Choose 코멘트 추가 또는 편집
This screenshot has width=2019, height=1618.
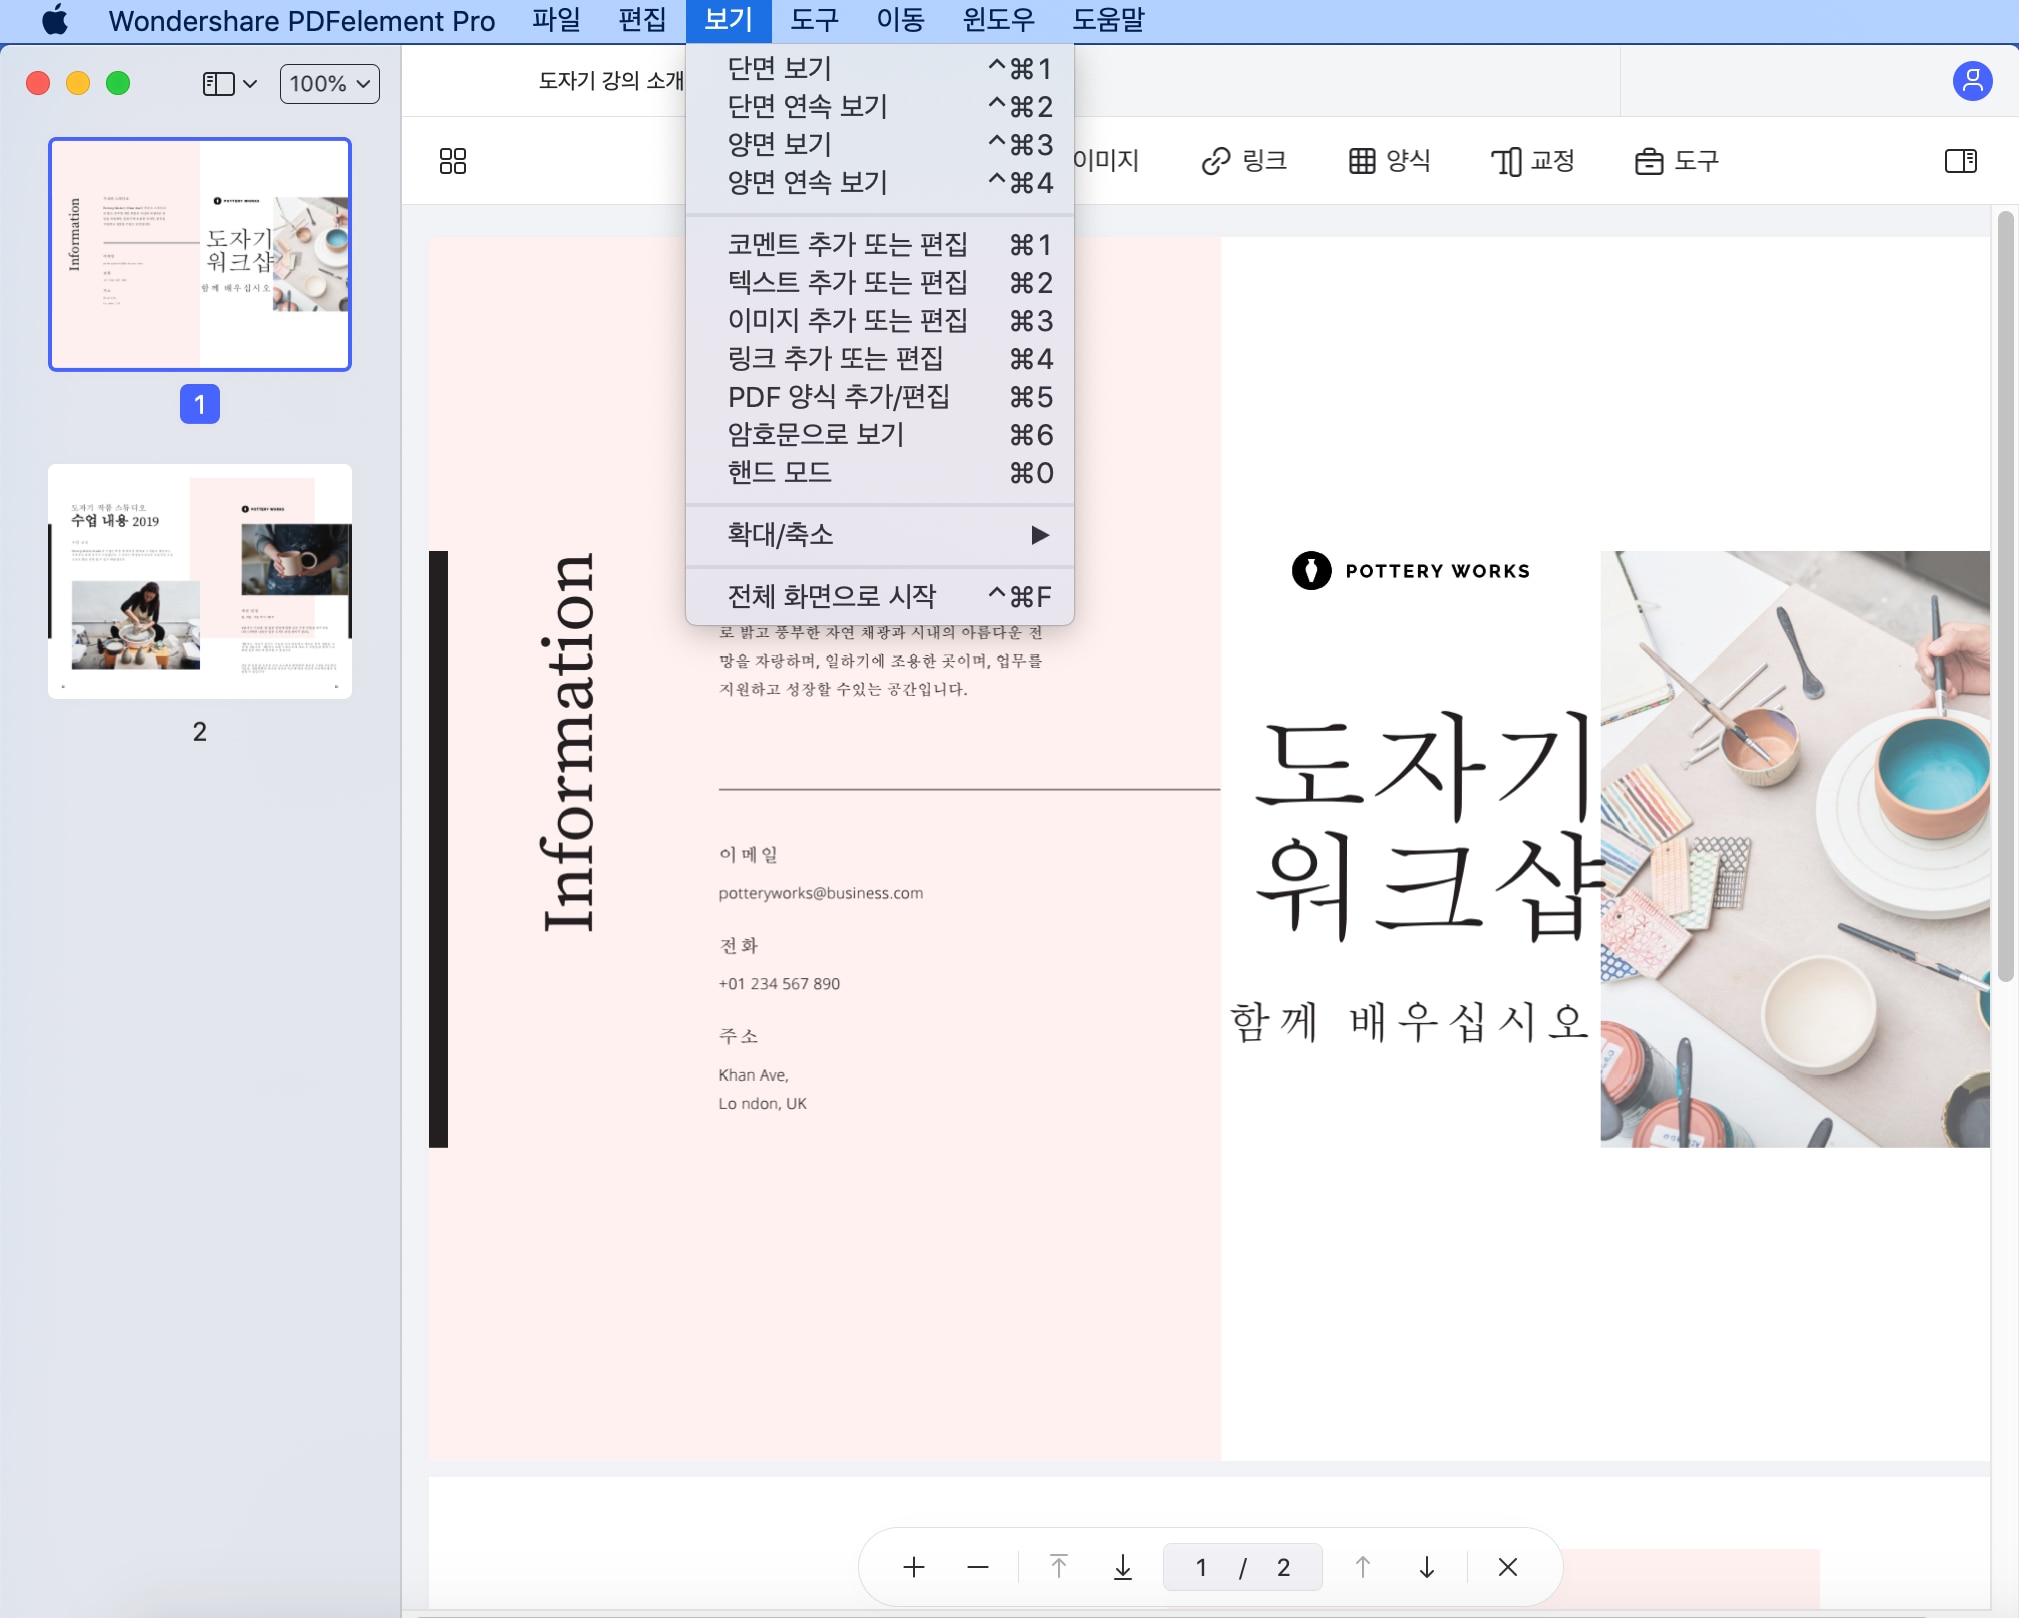pyautogui.click(x=880, y=244)
